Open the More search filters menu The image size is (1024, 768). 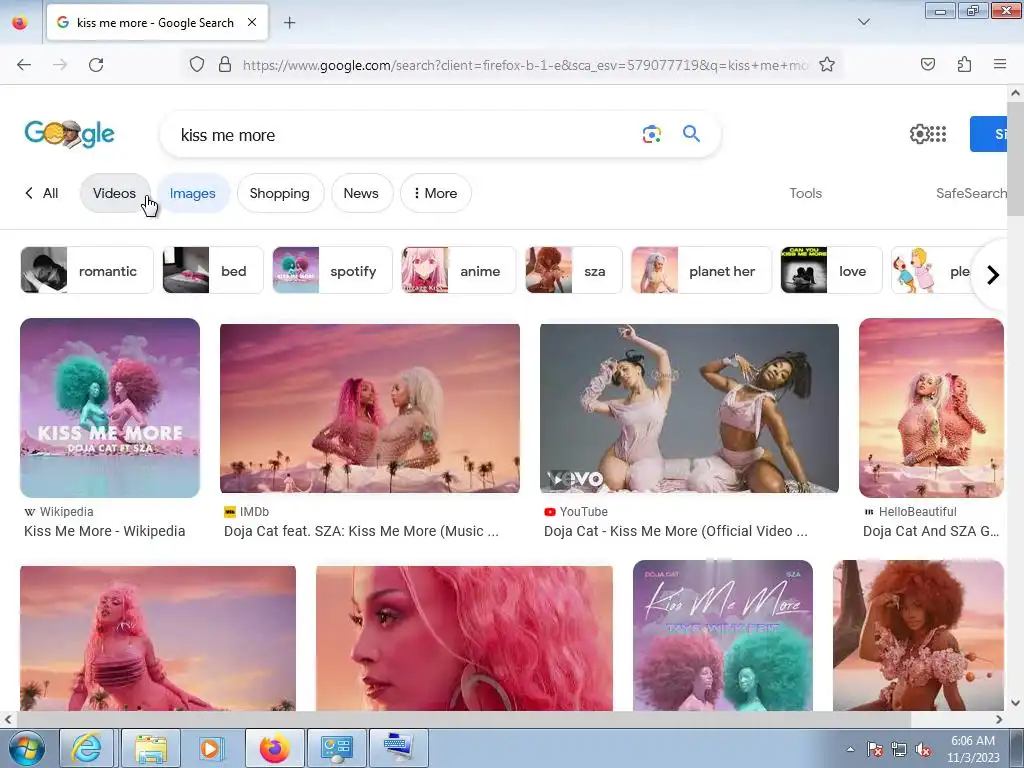[436, 193]
